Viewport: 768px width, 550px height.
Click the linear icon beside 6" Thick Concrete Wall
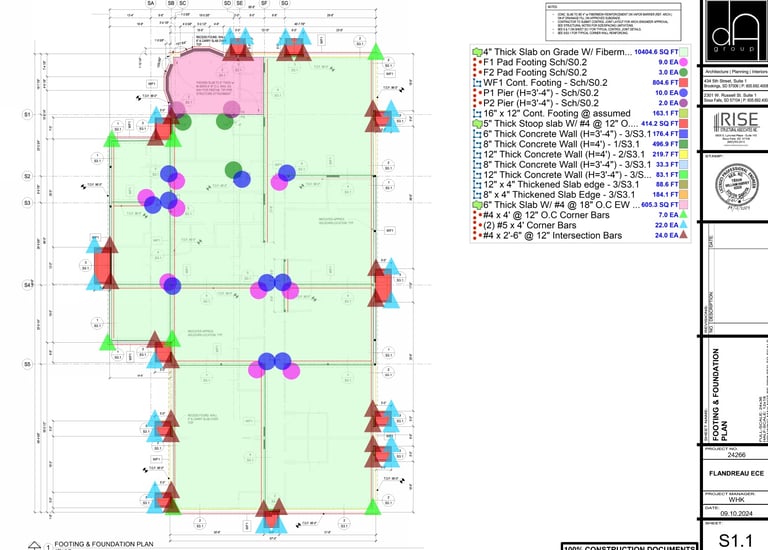477,134
